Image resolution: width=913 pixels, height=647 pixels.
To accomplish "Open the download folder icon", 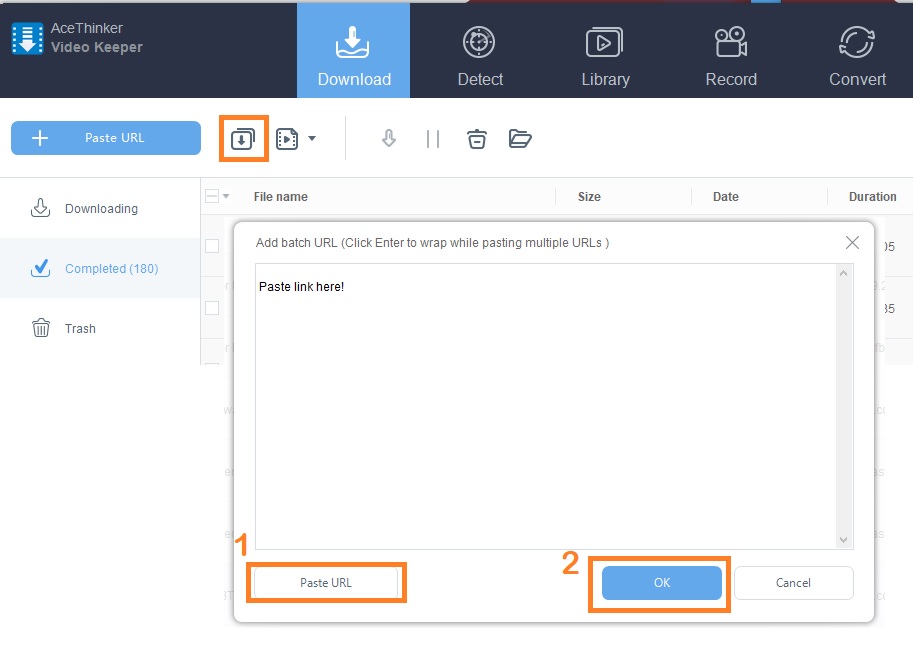I will (x=520, y=138).
